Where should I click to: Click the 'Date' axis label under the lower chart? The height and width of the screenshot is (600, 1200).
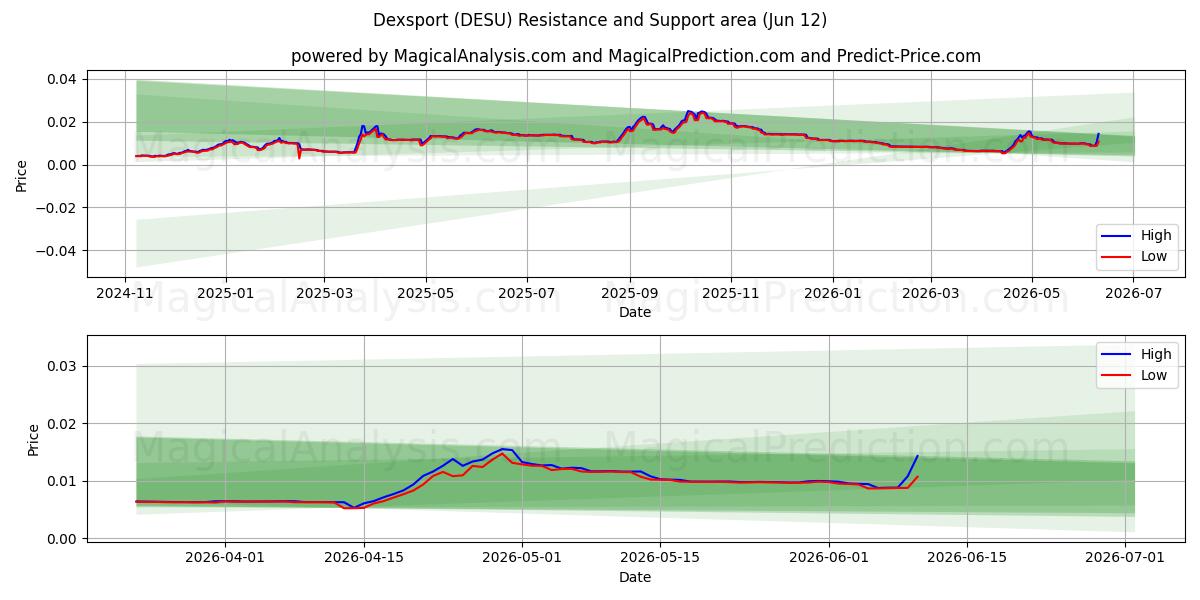point(635,577)
